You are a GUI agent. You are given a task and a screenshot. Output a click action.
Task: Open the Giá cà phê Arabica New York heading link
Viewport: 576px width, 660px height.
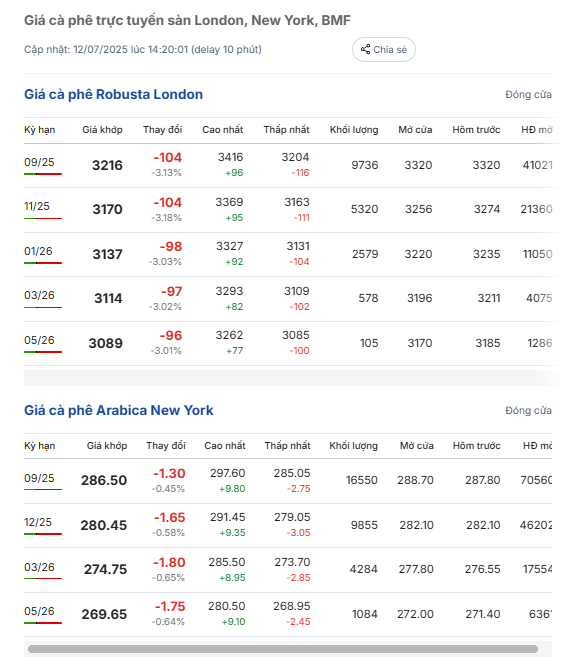tap(119, 410)
